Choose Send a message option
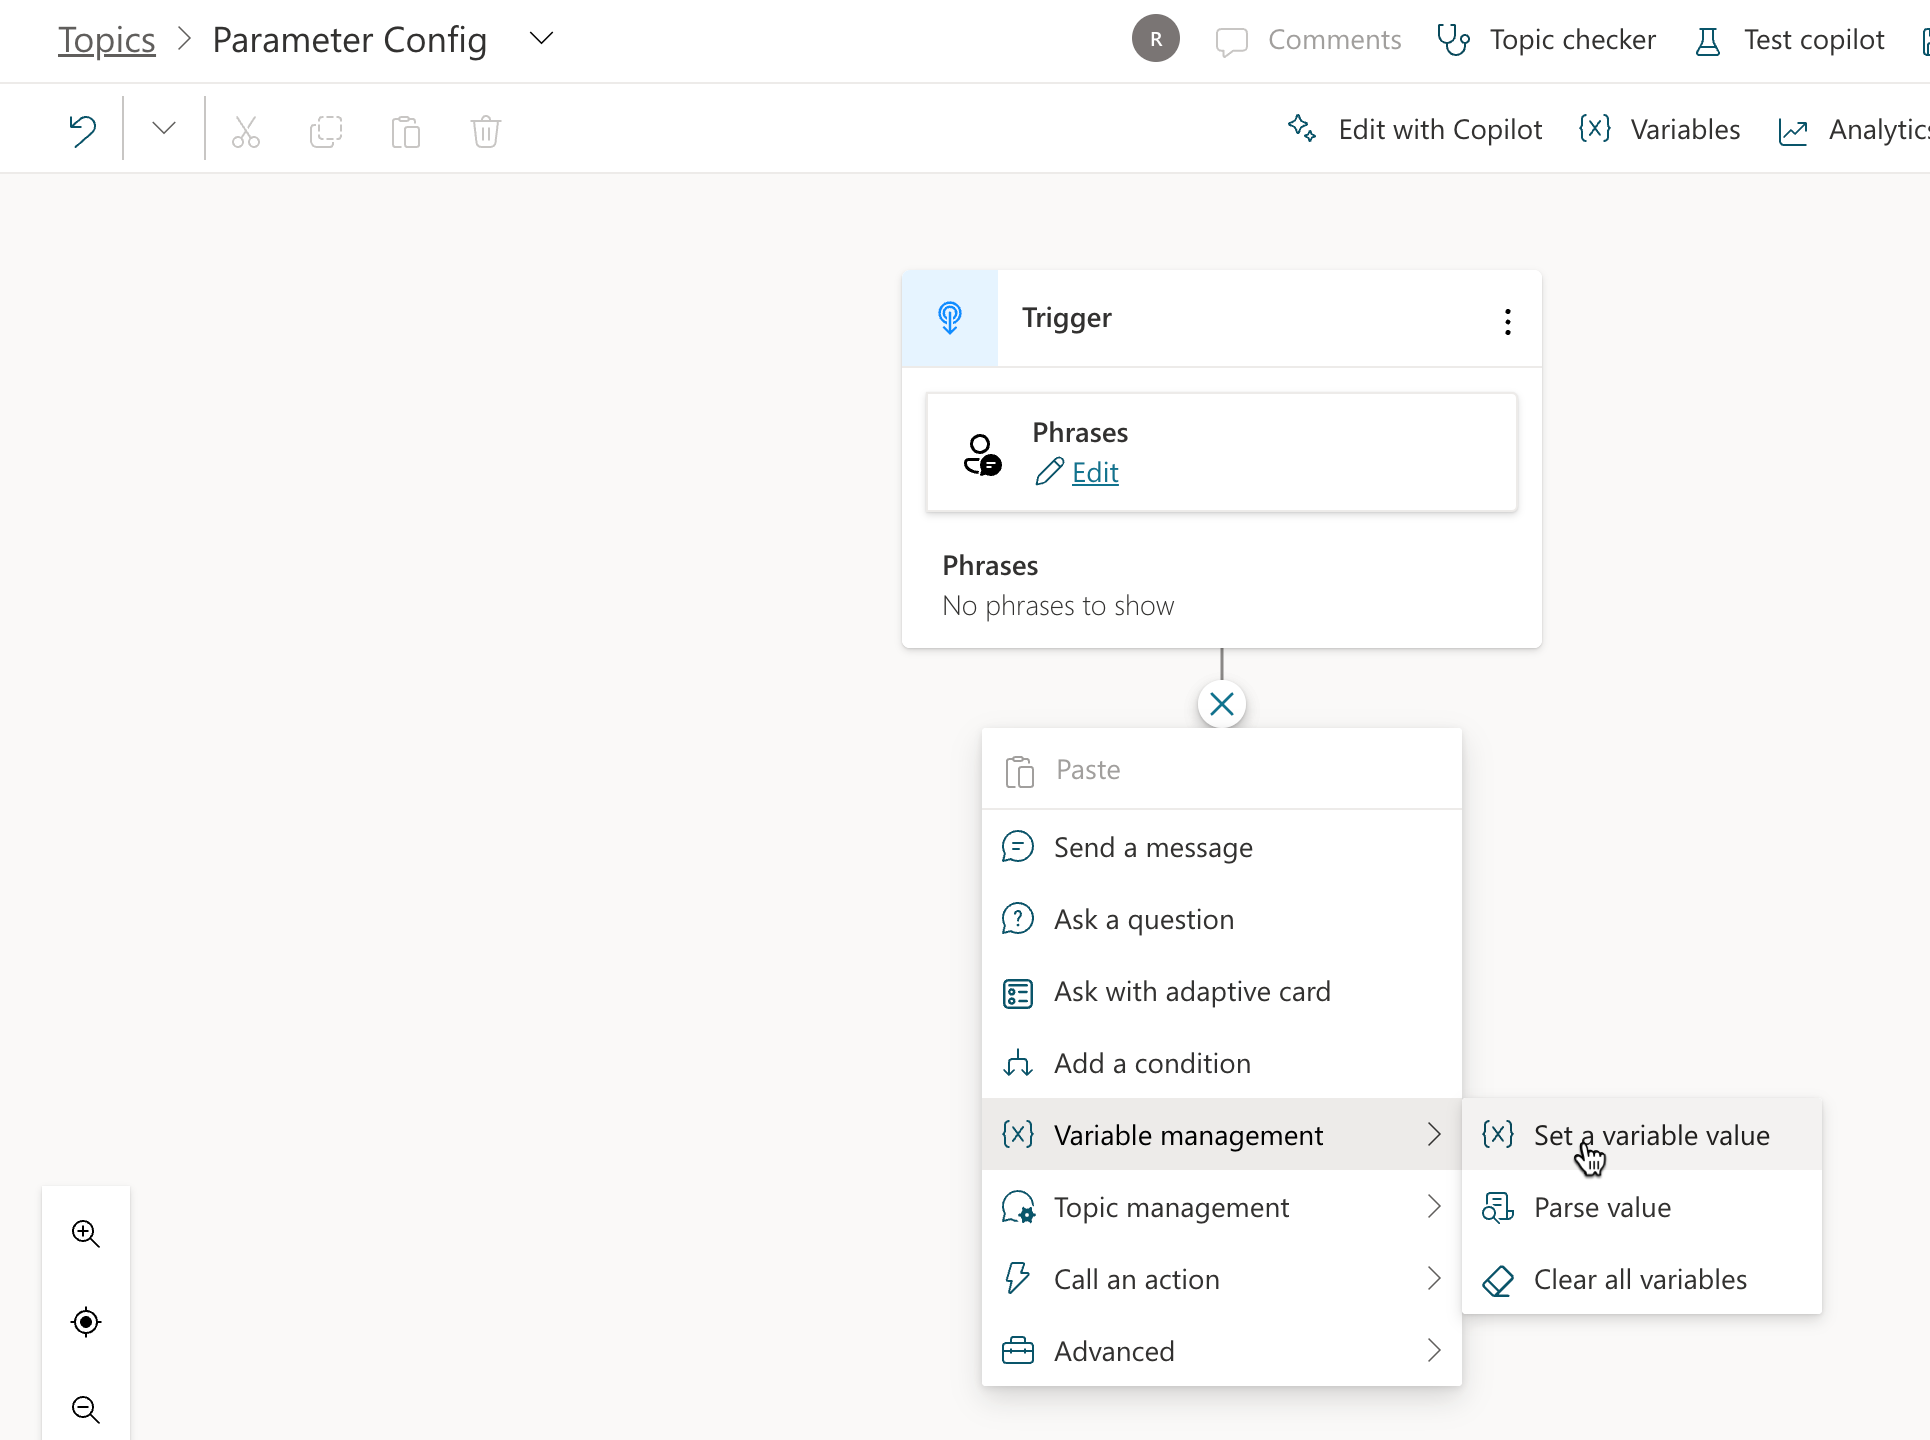This screenshot has width=1930, height=1440. coord(1152,847)
